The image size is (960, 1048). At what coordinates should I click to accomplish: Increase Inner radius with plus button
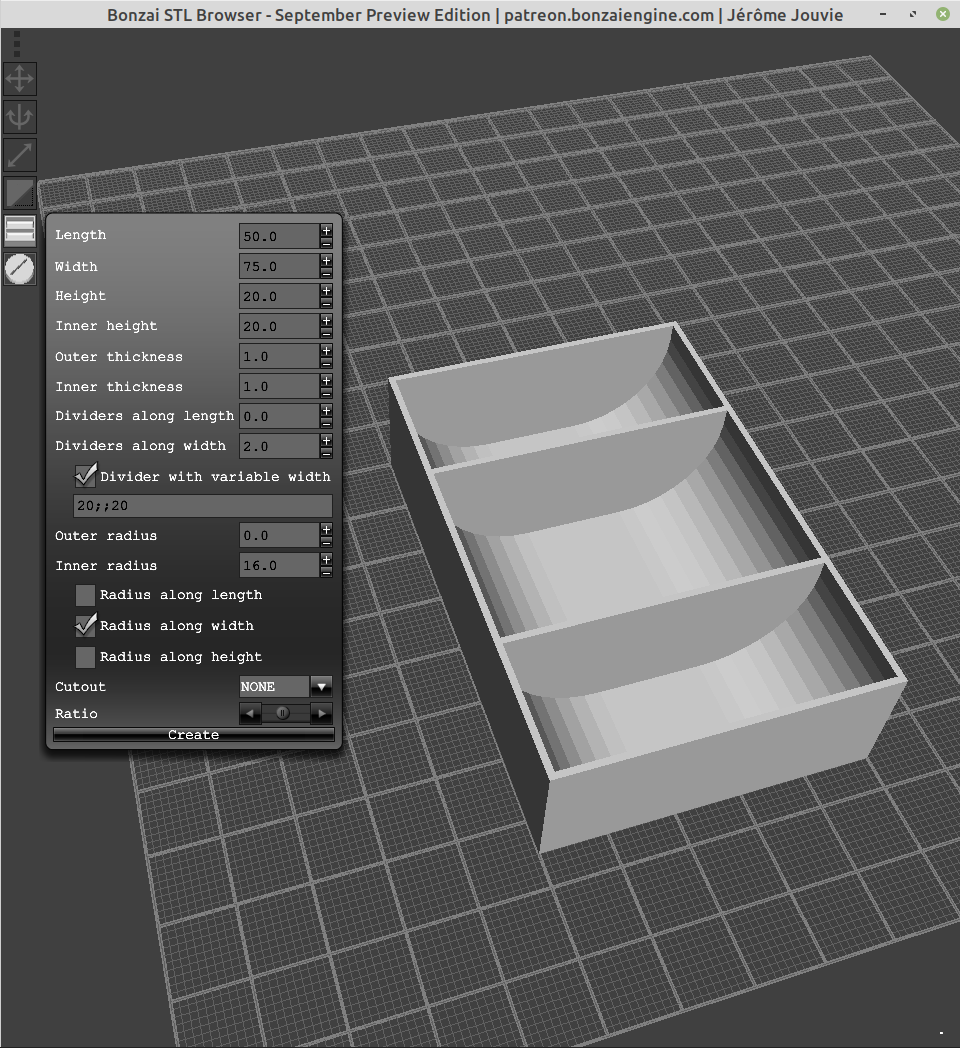326,559
